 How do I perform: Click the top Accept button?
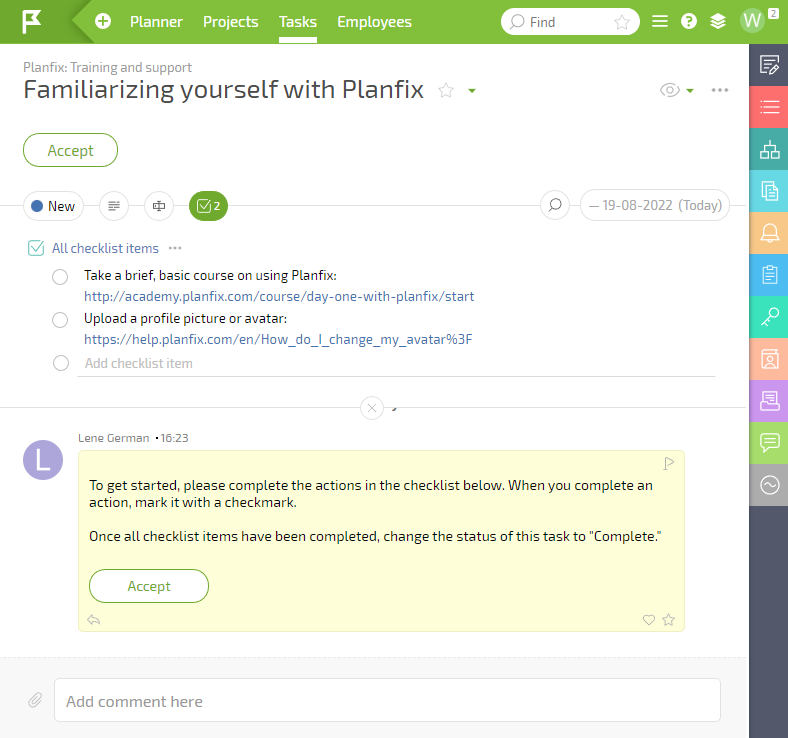pyautogui.click(x=70, y=150)
